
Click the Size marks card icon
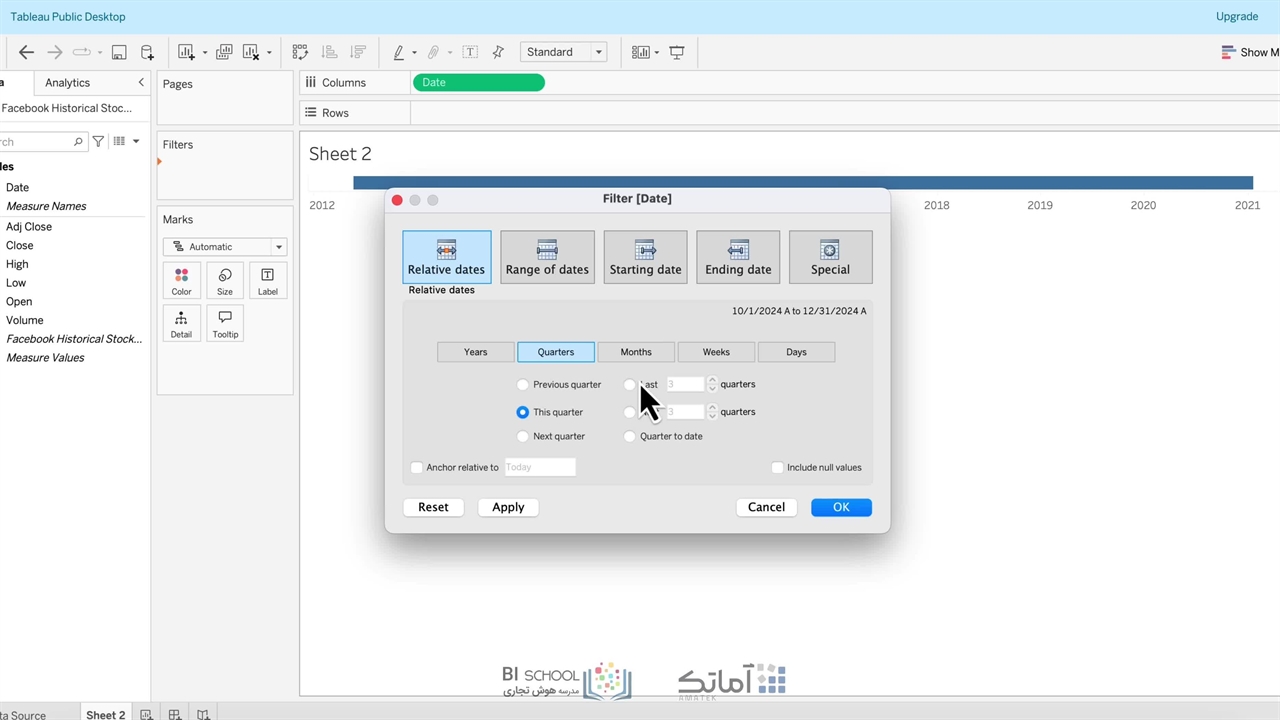pyautogui.click(x=225, y=280)
